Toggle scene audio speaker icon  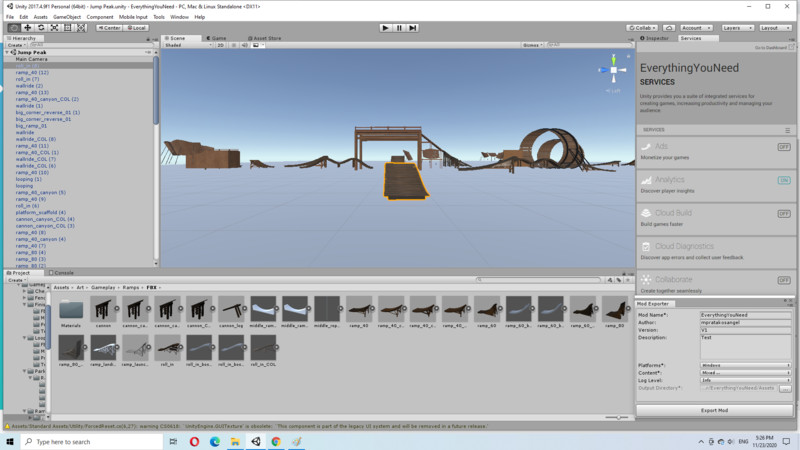point(244,45)
